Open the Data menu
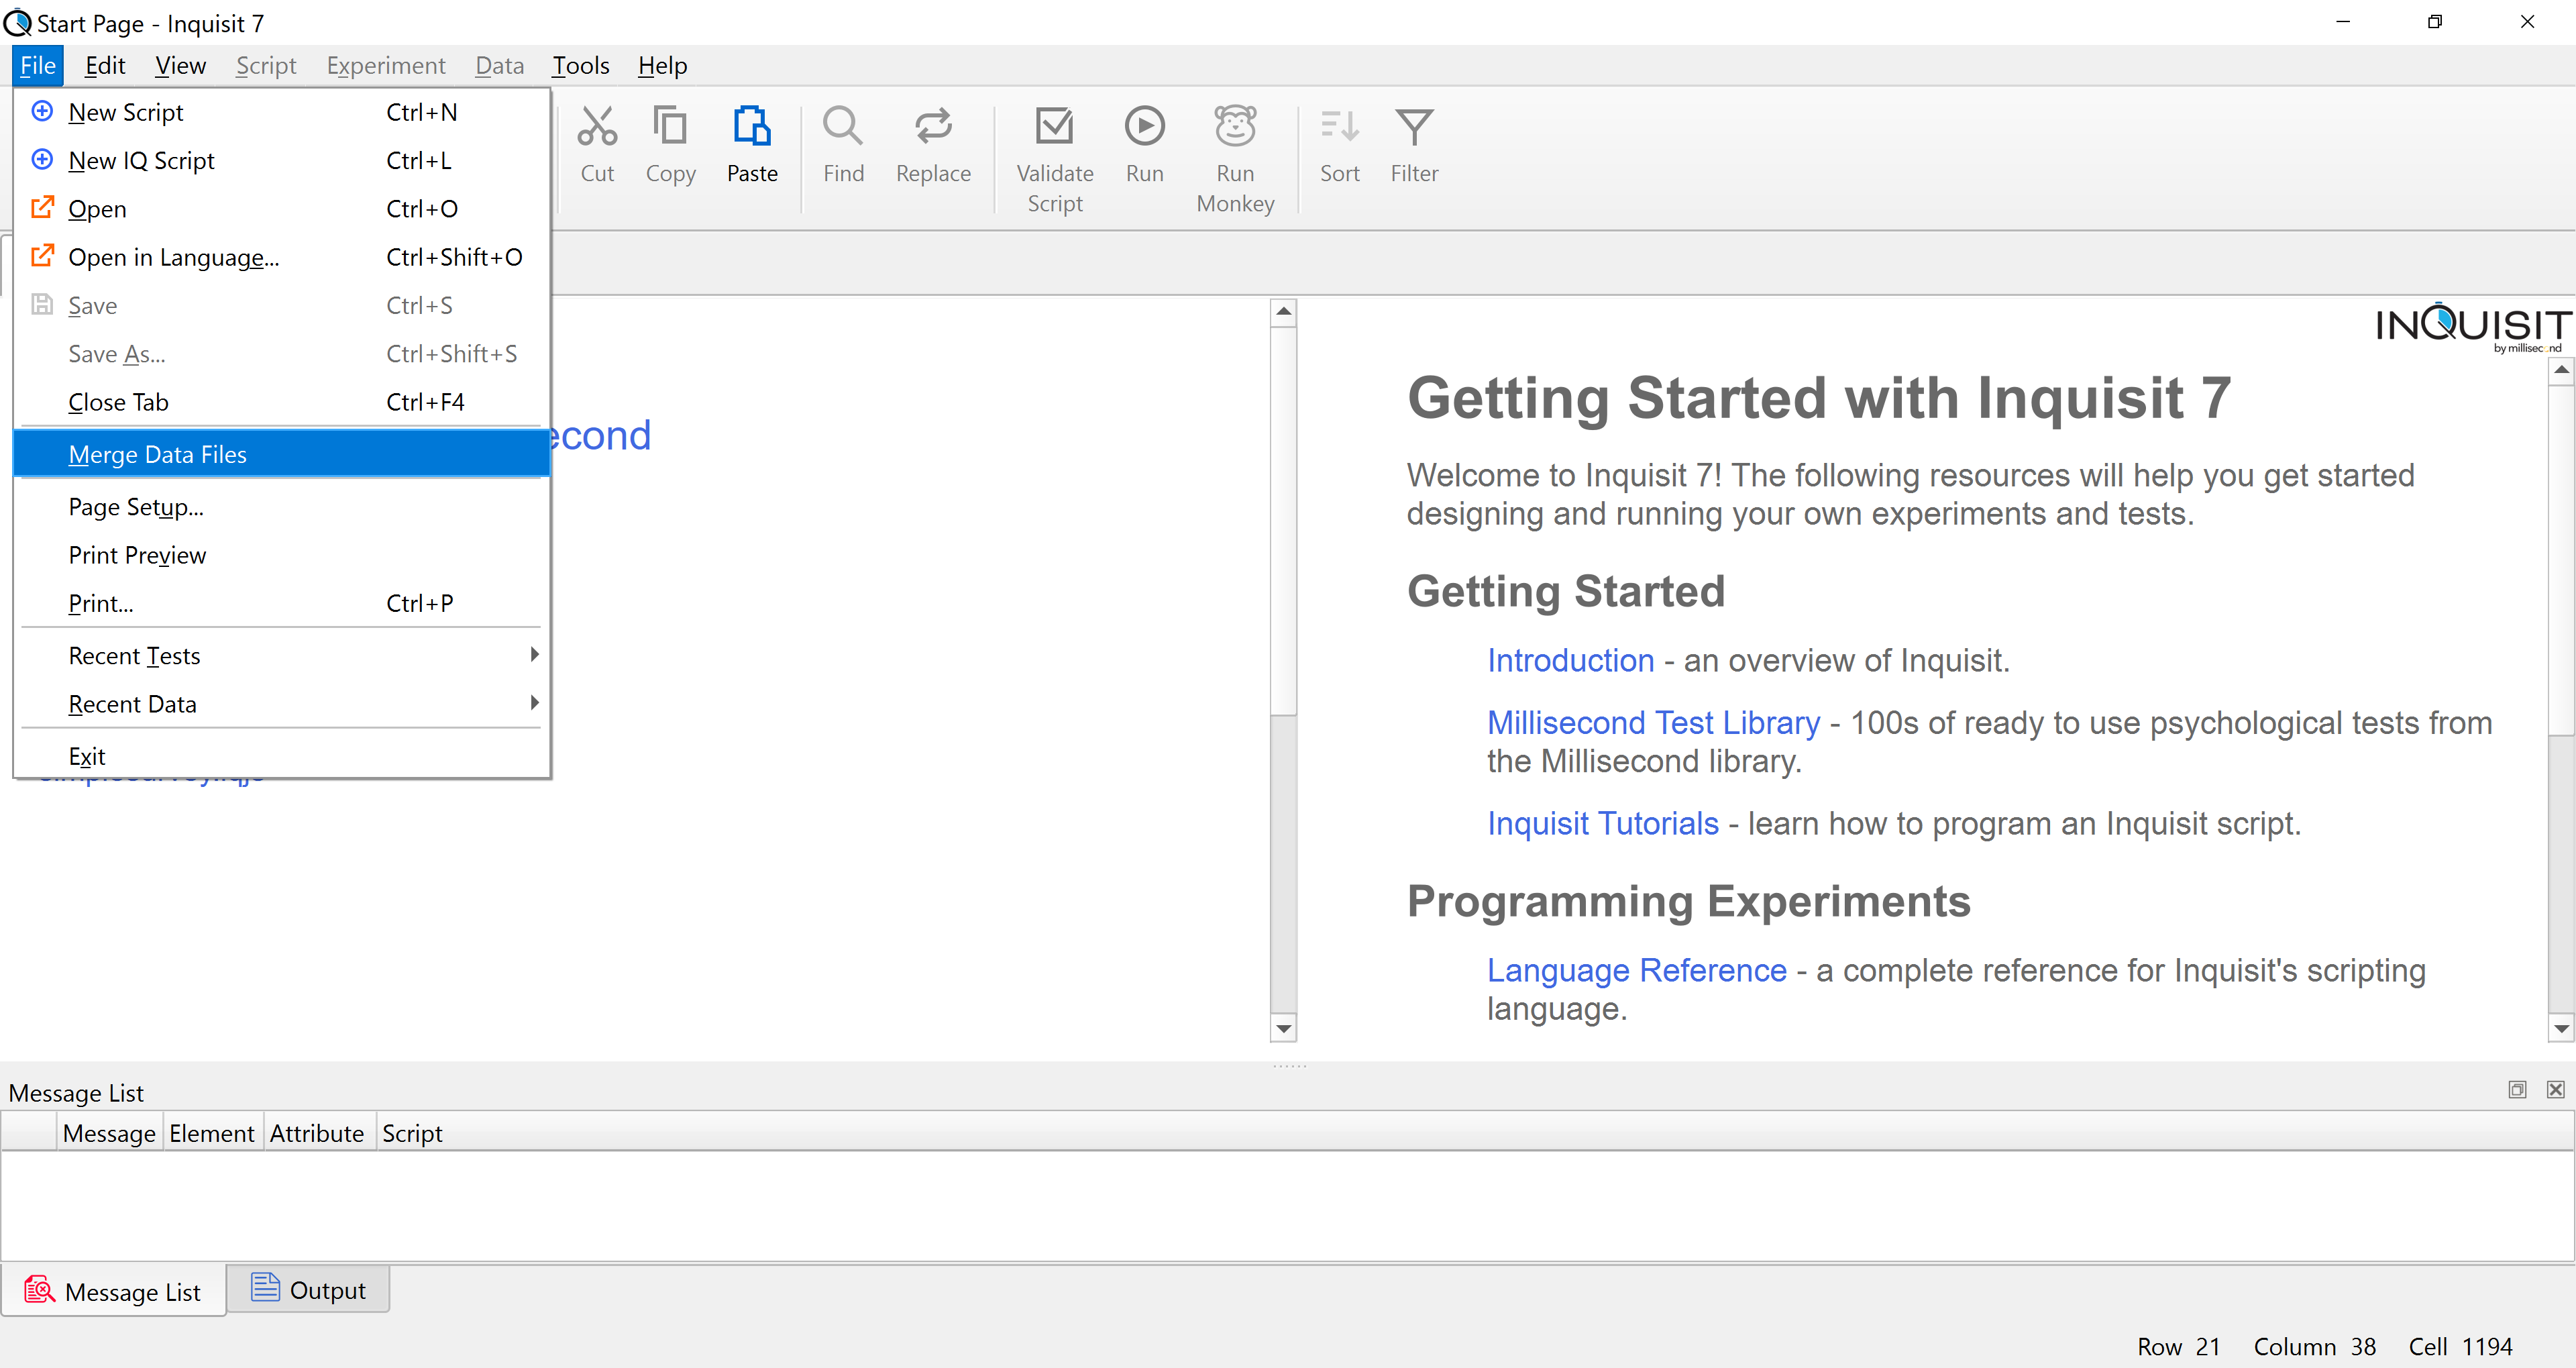The image size is (2576, 1368). (x=499, y=65)
